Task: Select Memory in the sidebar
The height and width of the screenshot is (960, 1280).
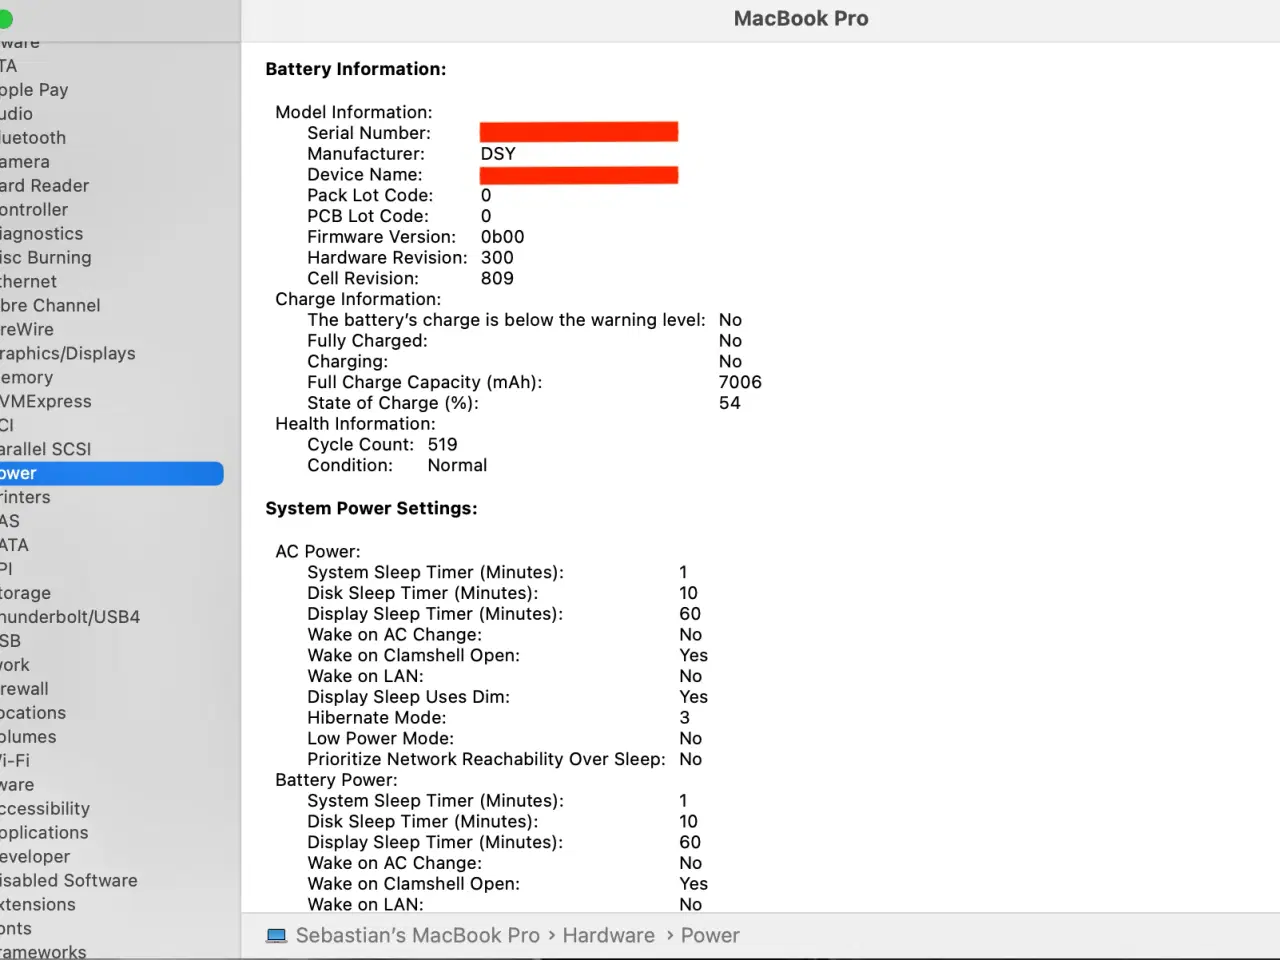Action: 27,378
